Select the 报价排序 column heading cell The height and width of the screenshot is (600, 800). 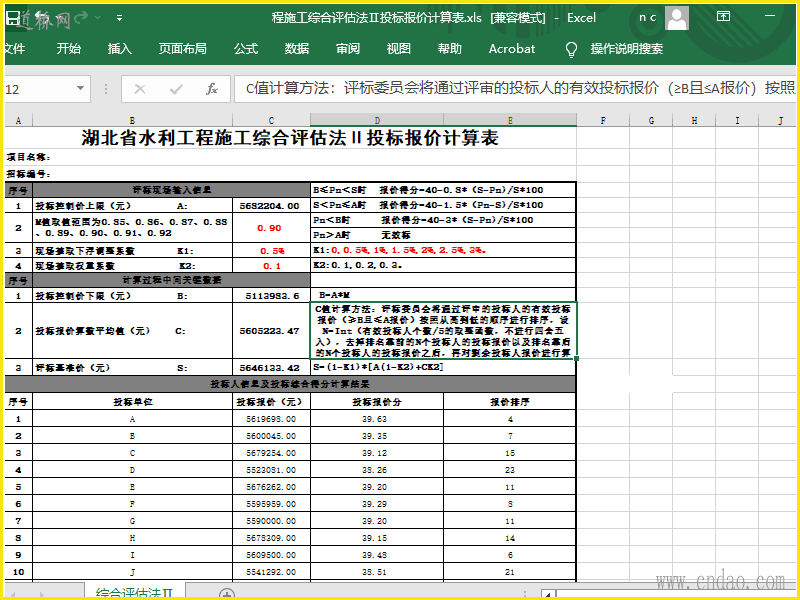510,402
